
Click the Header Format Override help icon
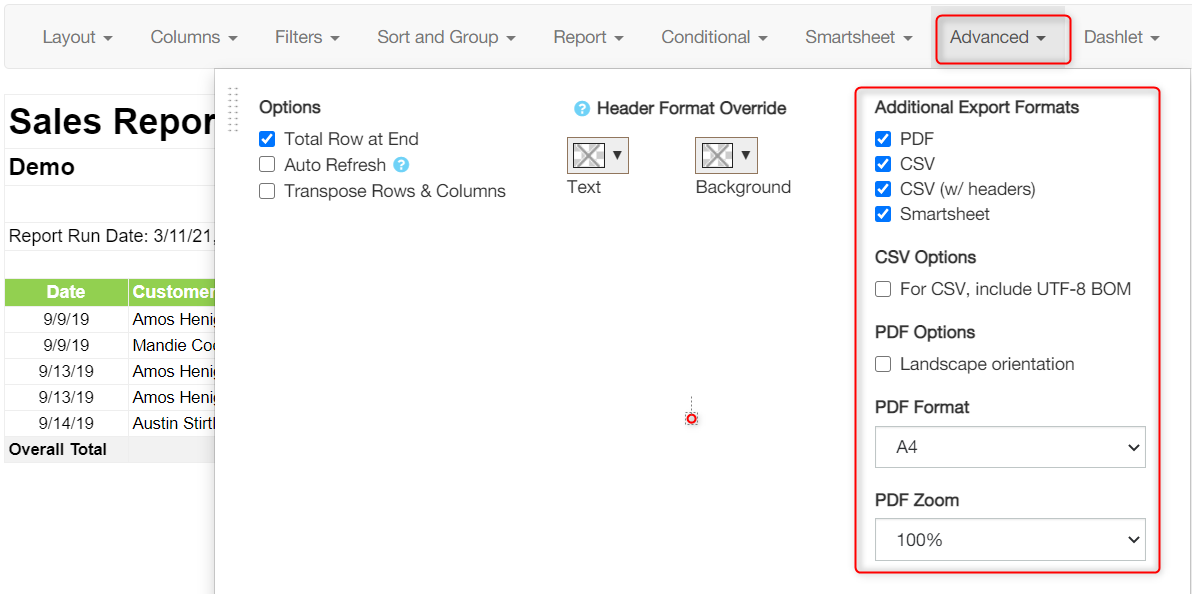point(582,109)
